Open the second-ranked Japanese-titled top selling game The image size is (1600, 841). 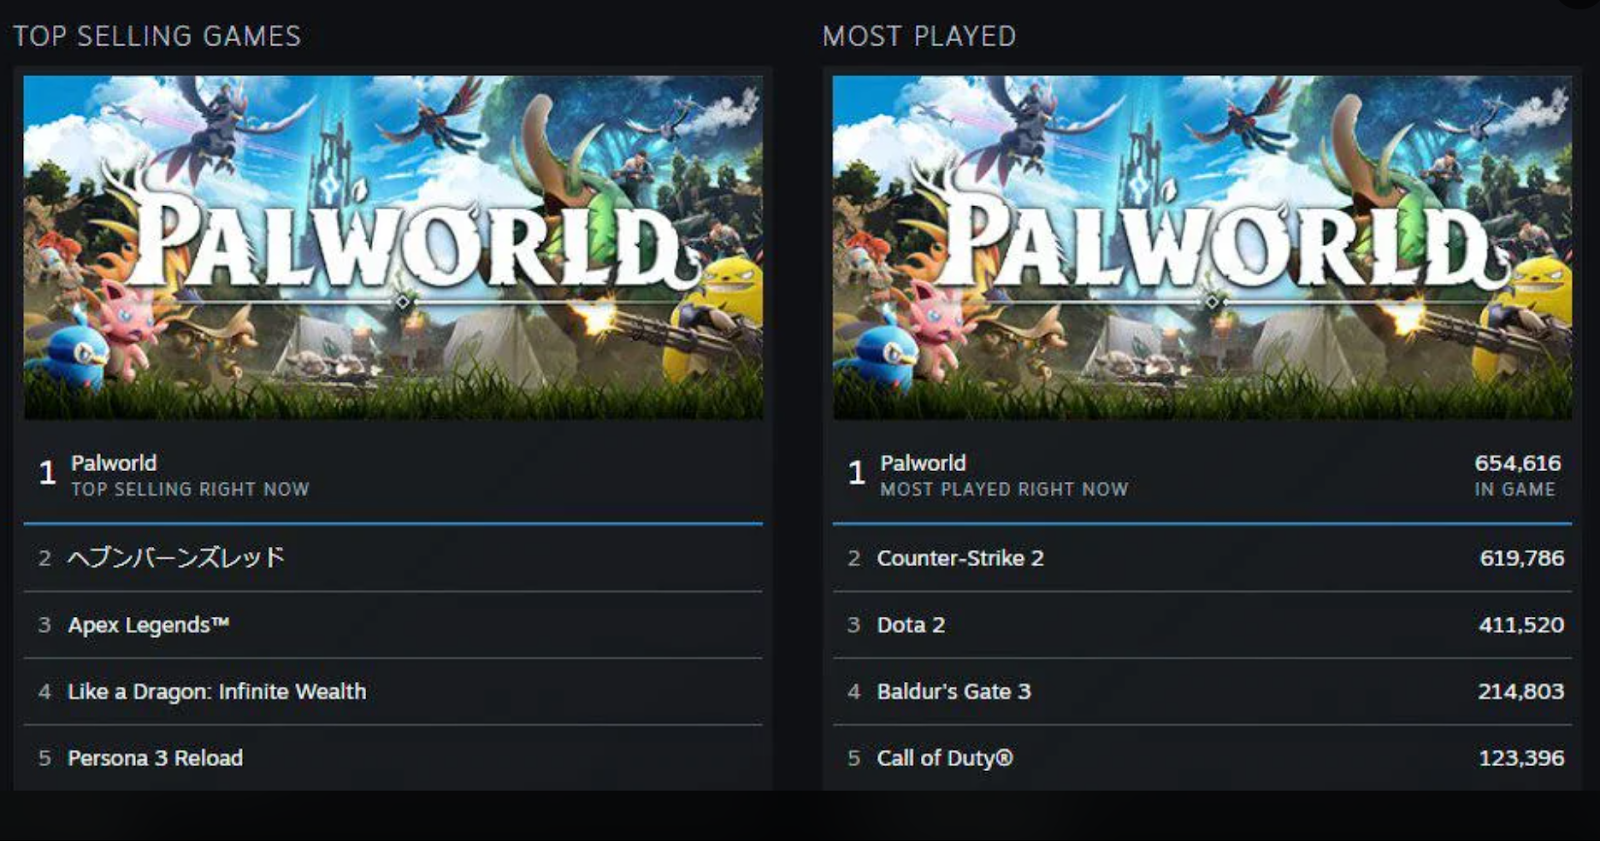[x=393, y=557]
